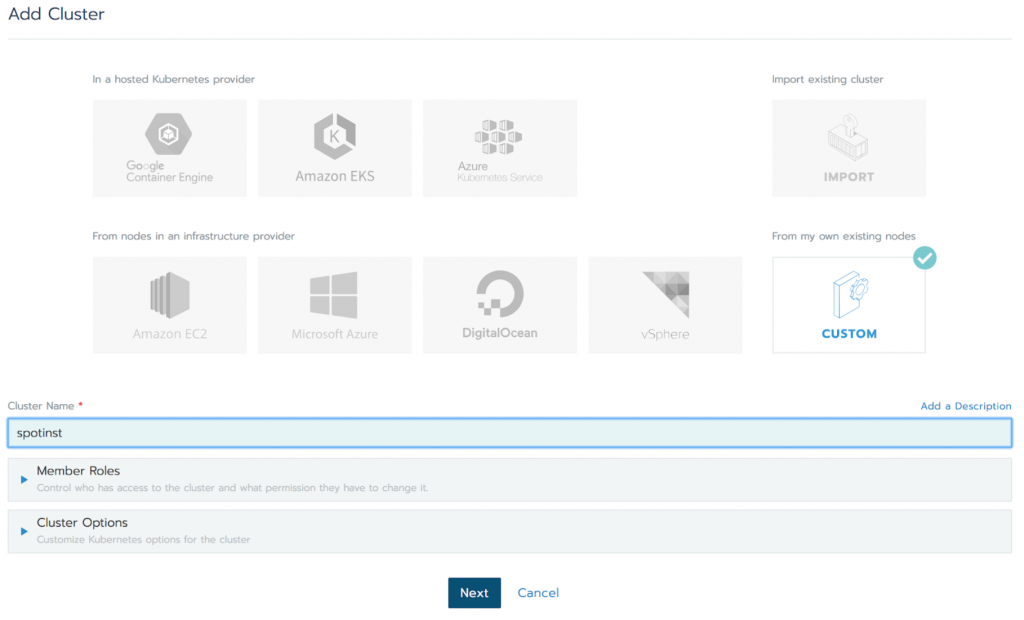Image resolution: width=1024 pixels, height=620 pixels.
Task: Pick the Azure Kubernetes Service tile
Action: [499, 148]
